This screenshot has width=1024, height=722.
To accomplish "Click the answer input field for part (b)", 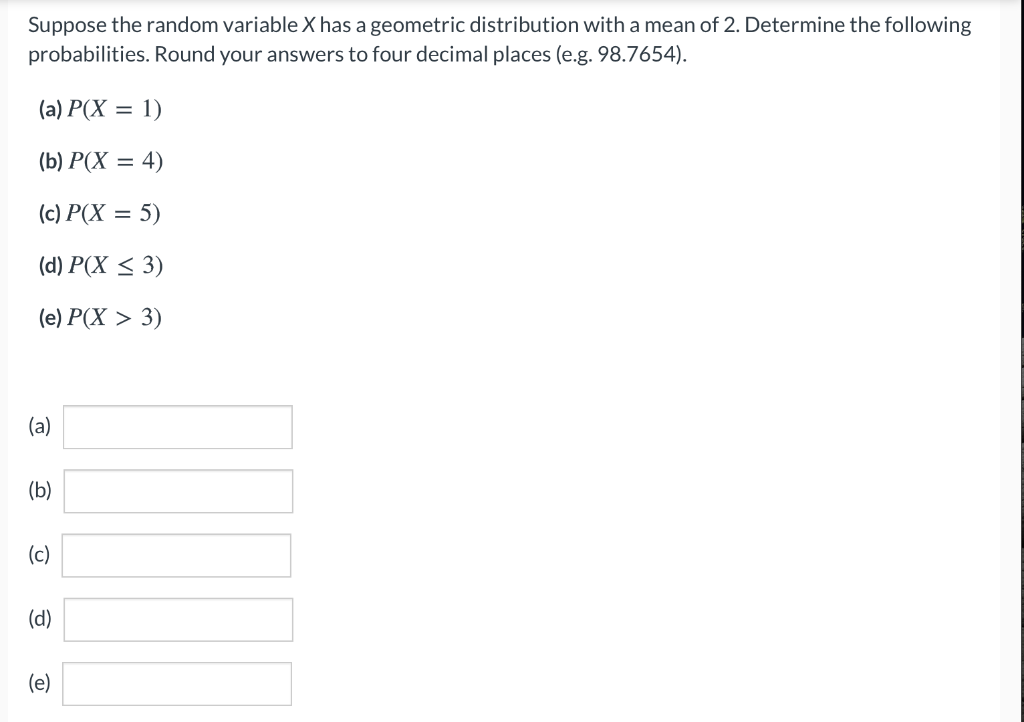I will tap(177, 490).
